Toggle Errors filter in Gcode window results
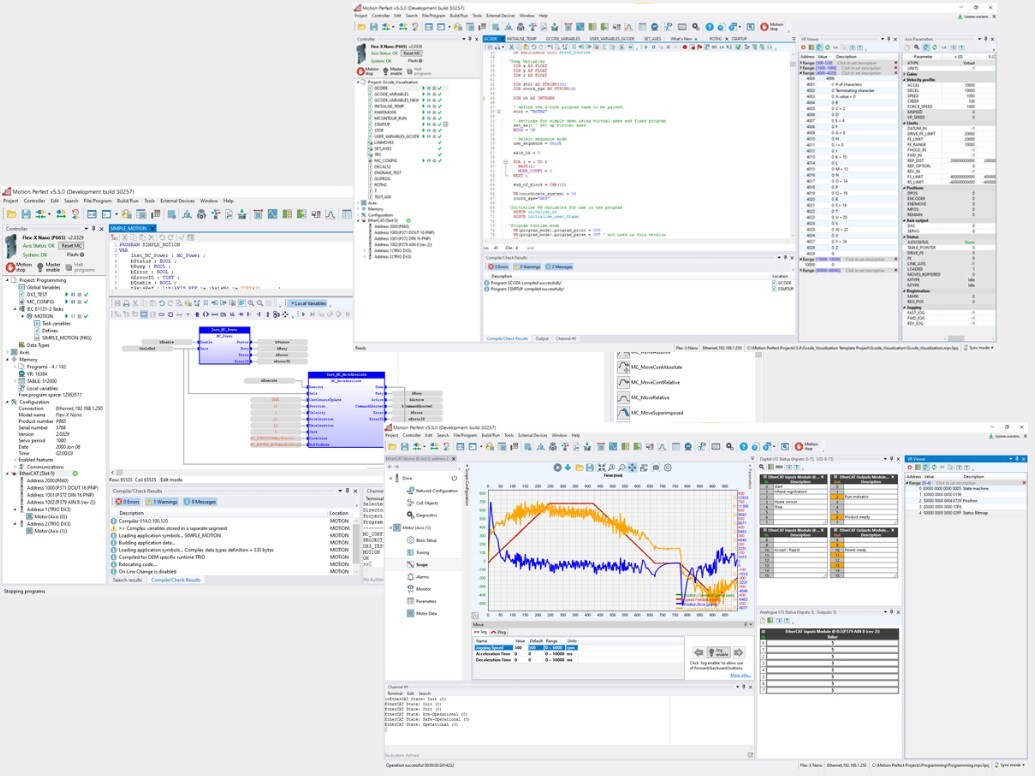The image size is (1035, 776). tap(498, 267)
